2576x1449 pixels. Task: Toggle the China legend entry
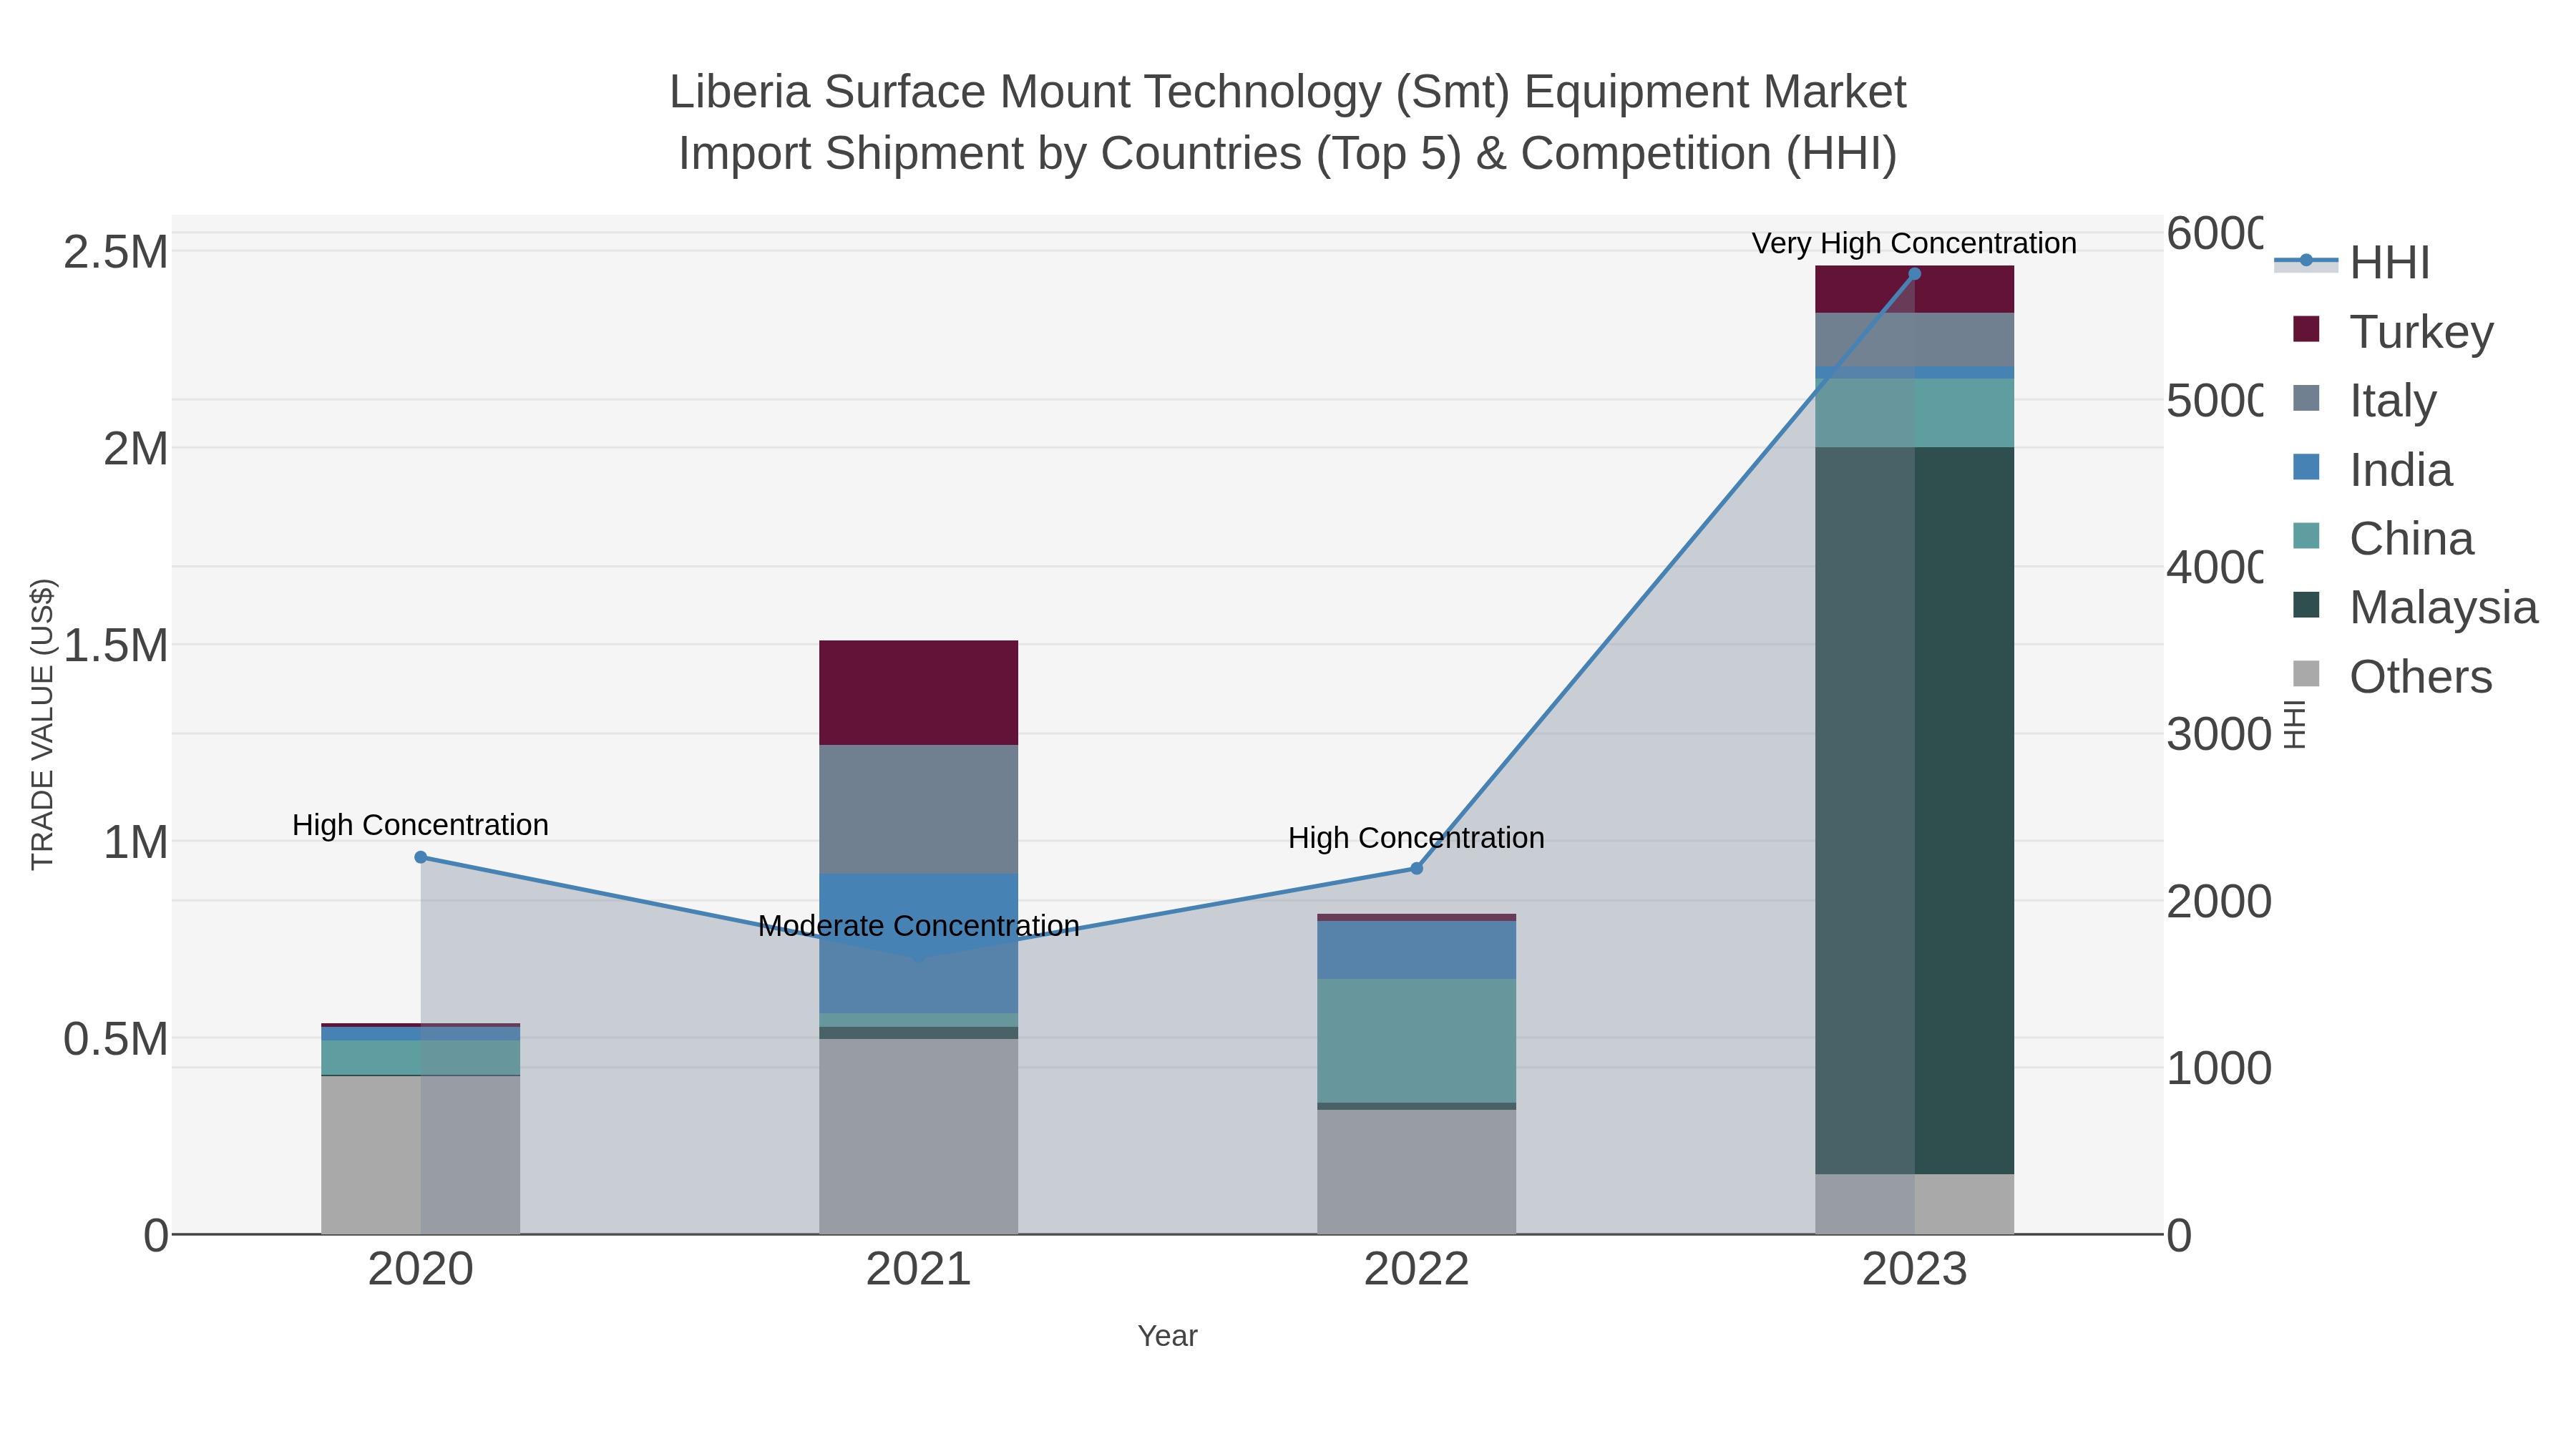pyautogui.click(x=2383, y=538)
